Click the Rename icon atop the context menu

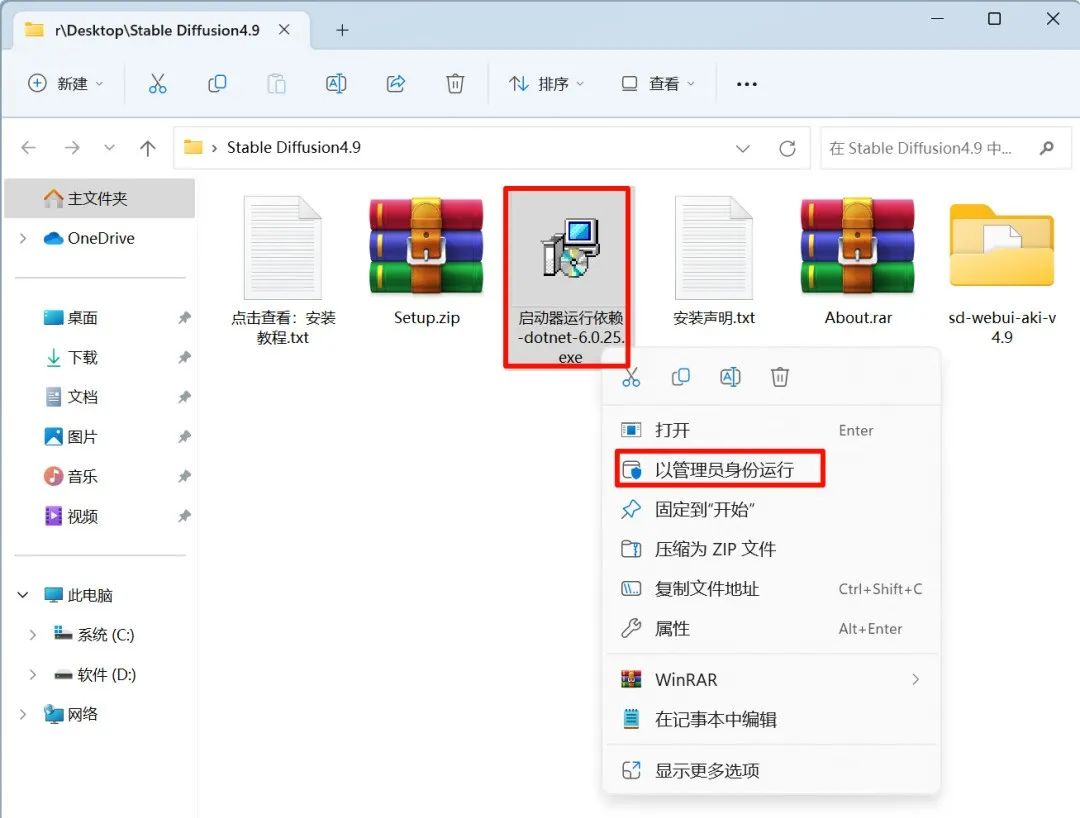[730, 377]
